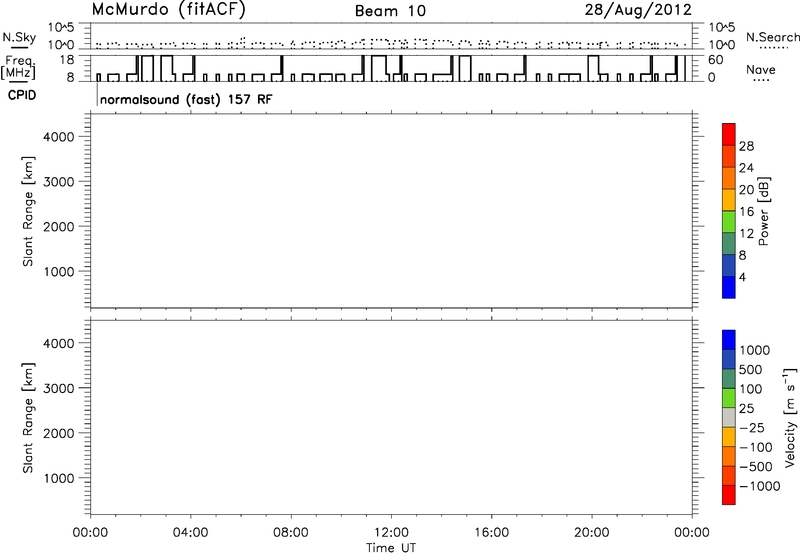Click the '4' Power colorbar value
Viewport: 800px width, 554px height.
(742, 277)
